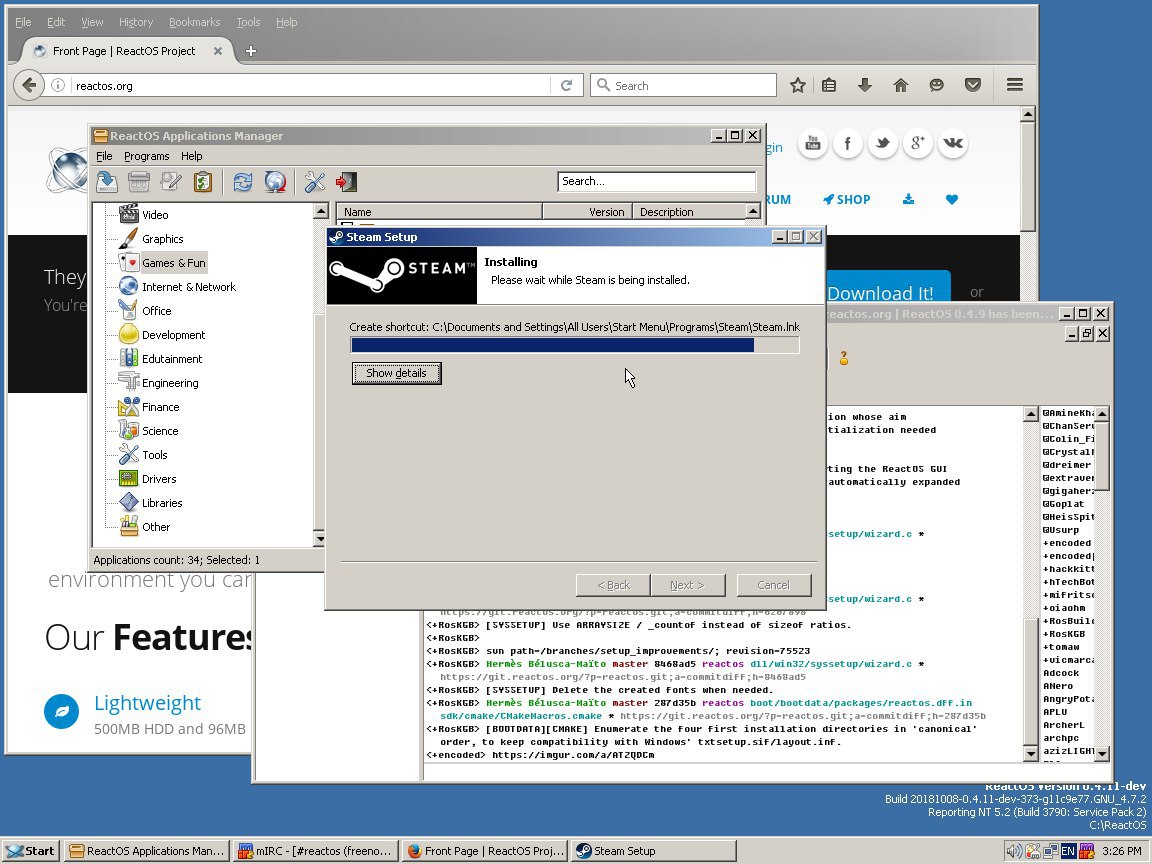Click the Search field in Applications Manager

[656, 181]
